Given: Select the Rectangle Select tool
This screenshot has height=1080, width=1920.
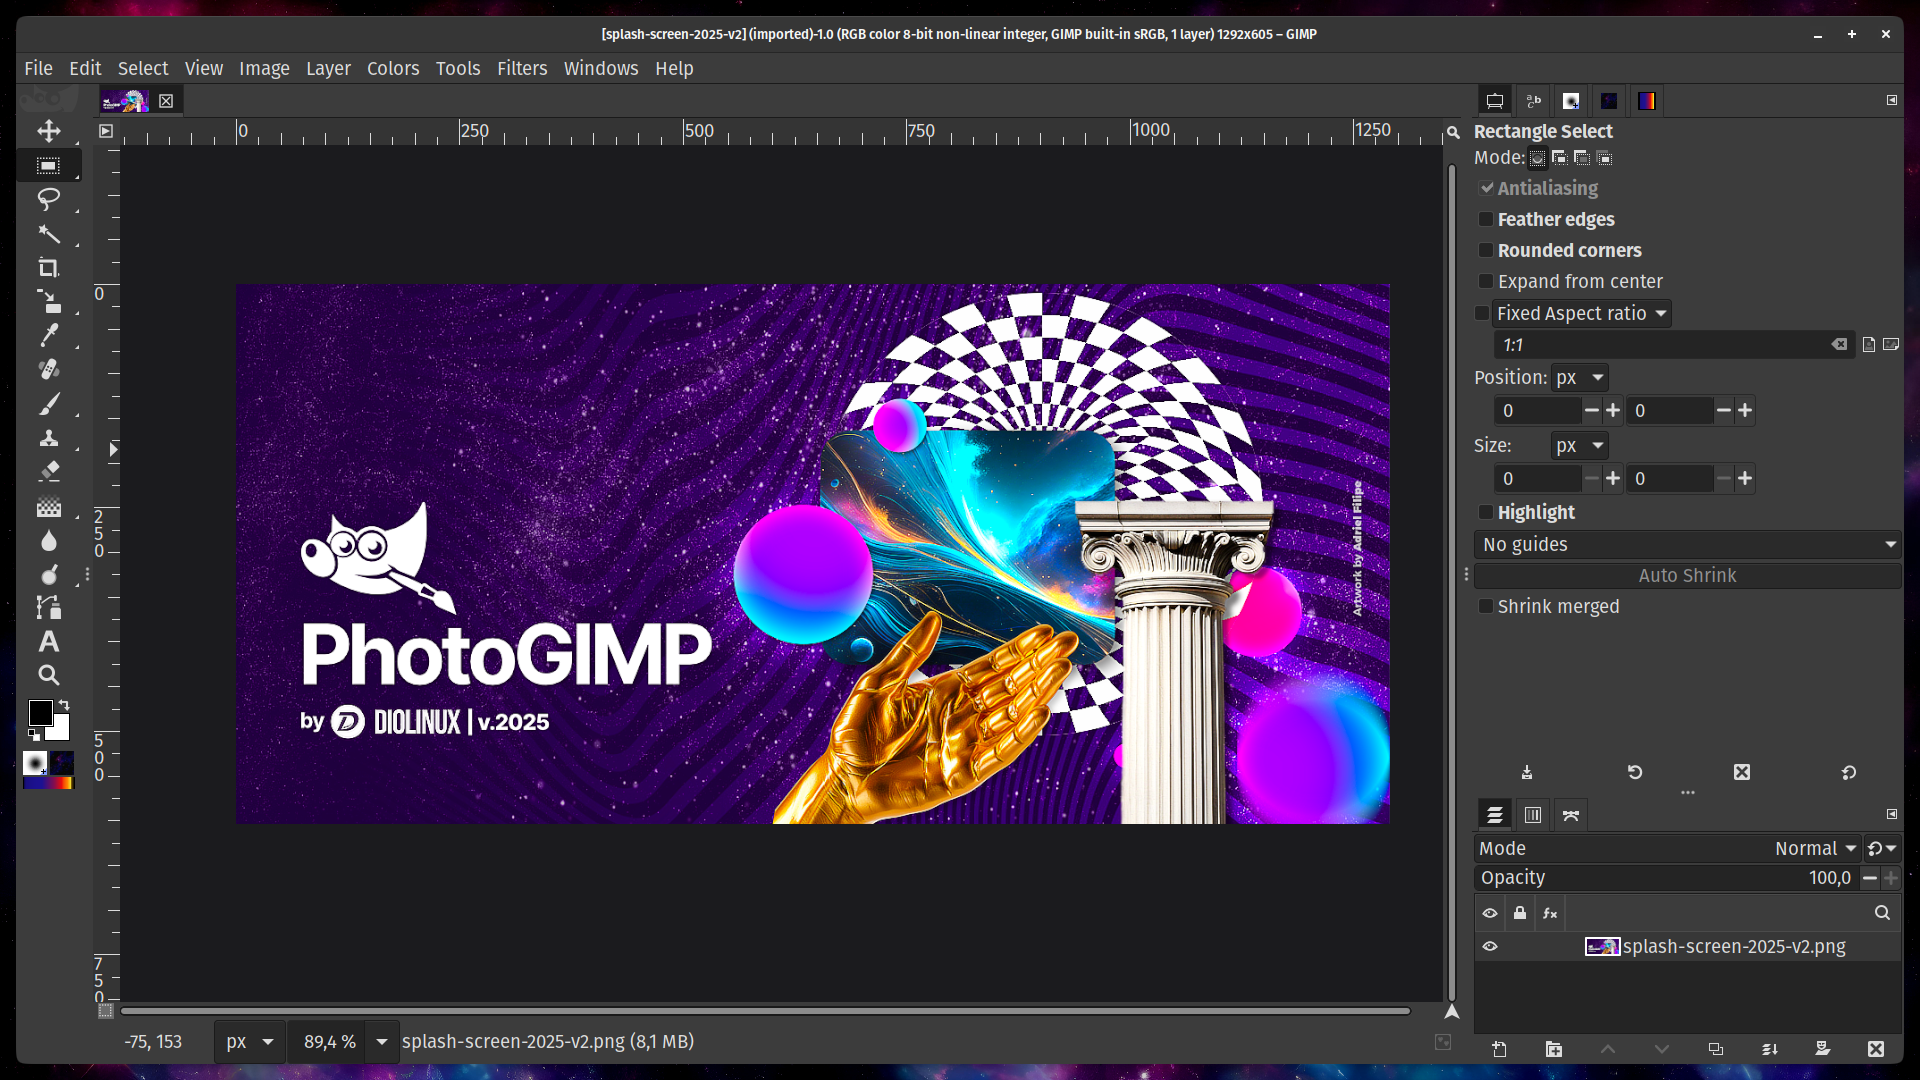Looking at the screenshot, I should coord(49,165).
